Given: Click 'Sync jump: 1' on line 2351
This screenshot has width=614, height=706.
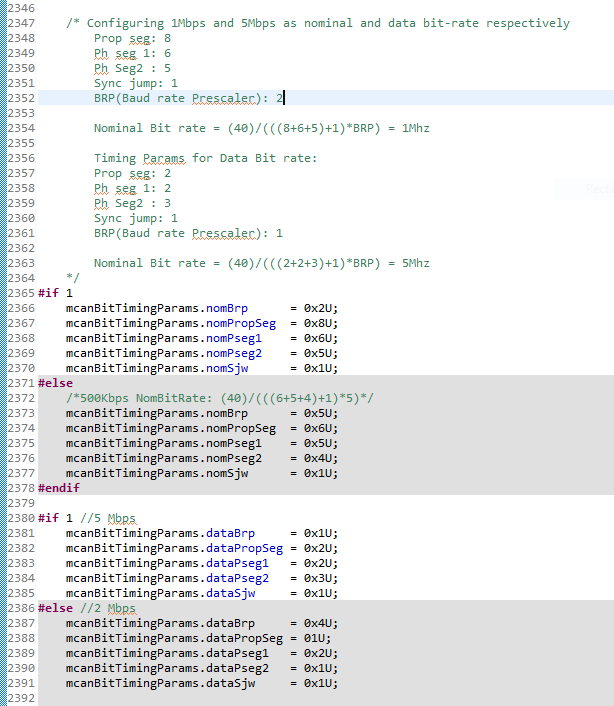Looking at the screenshot, I should [x=136, y=83].
